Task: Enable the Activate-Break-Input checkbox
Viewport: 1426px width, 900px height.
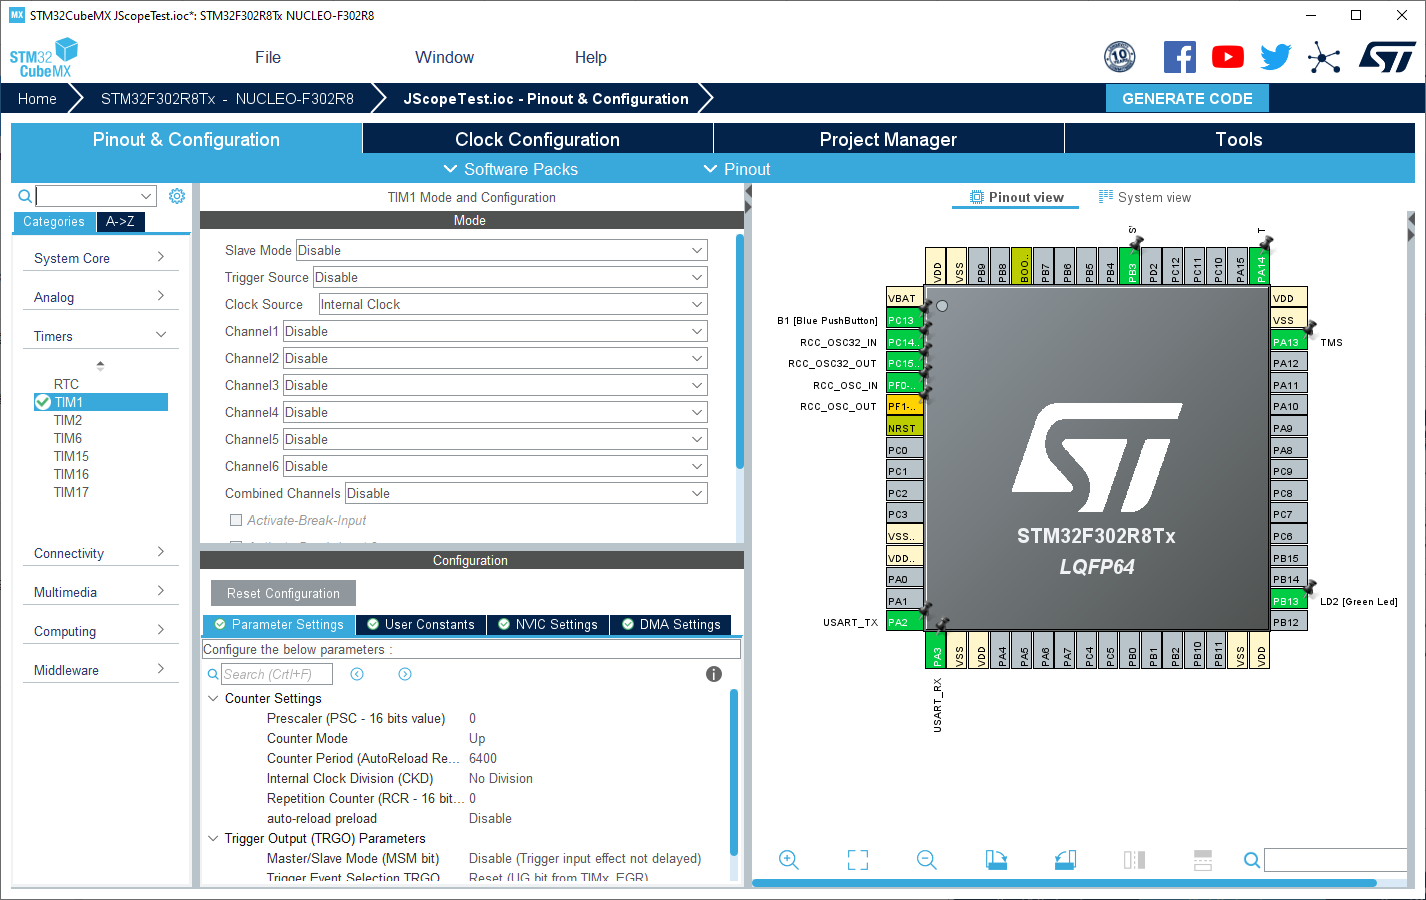Action: pos(236,520)
